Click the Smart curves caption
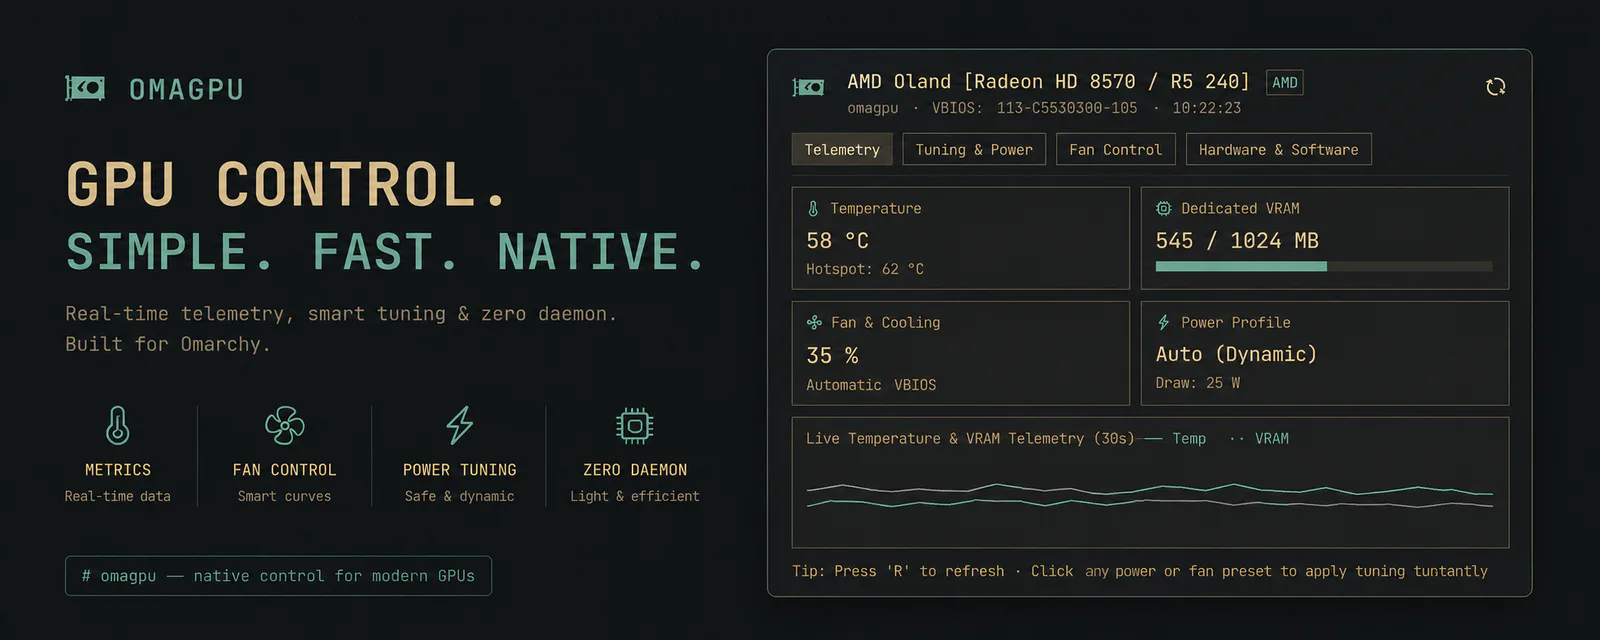The width and height of the screenshot is (1600, 640). point(284,496)
